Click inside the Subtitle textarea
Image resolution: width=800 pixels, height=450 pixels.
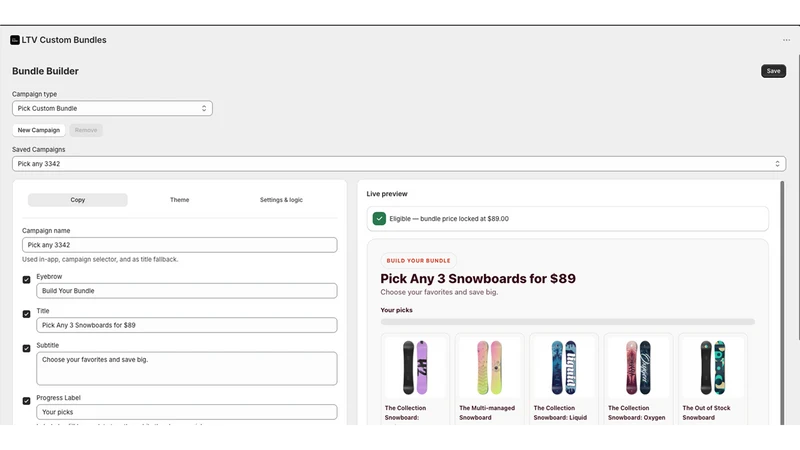tap(187, 368)
